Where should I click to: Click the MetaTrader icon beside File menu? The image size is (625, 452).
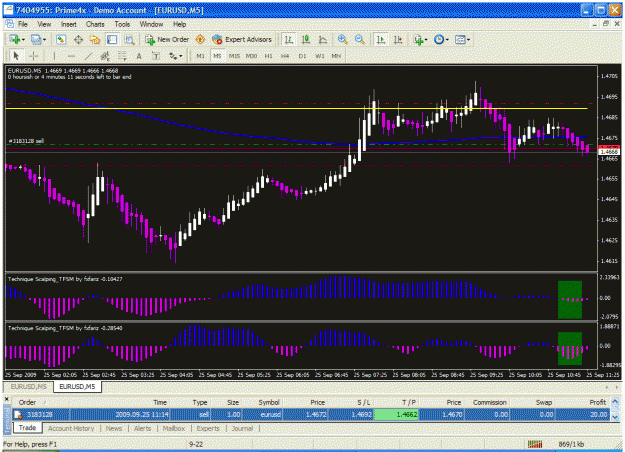click(10, 24)
